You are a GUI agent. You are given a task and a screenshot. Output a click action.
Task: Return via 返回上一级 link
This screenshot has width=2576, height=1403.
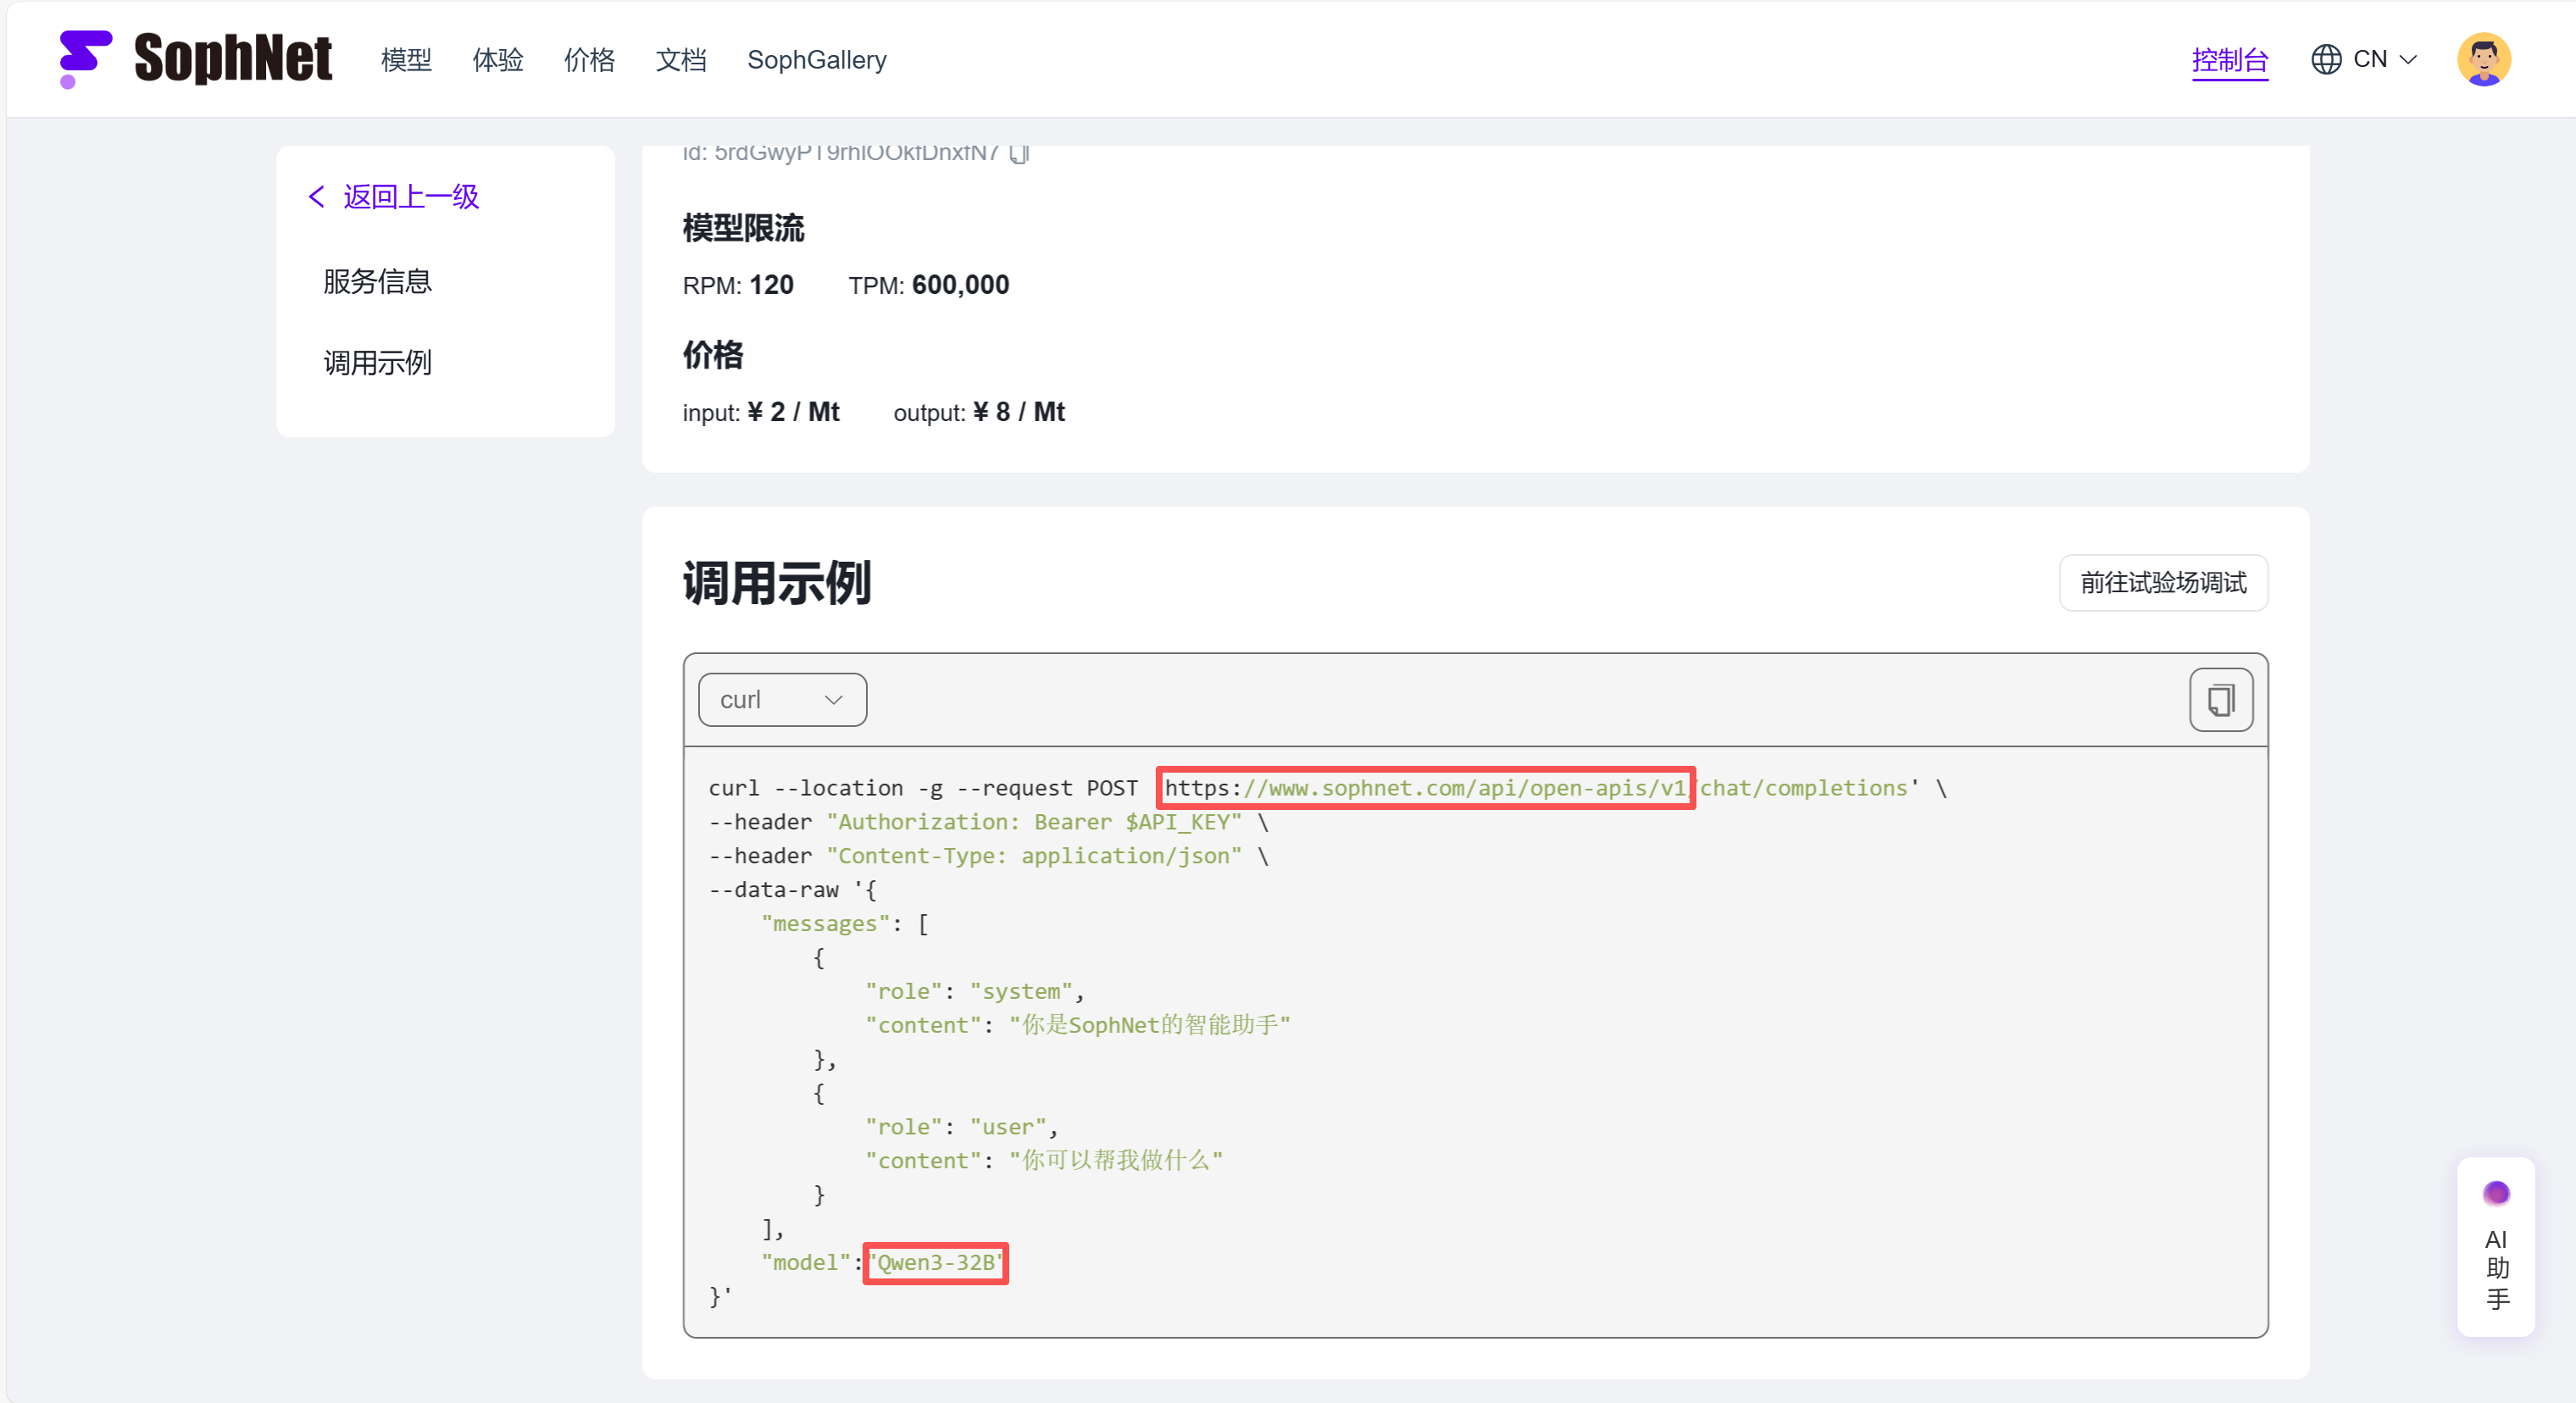click(411, 196)
